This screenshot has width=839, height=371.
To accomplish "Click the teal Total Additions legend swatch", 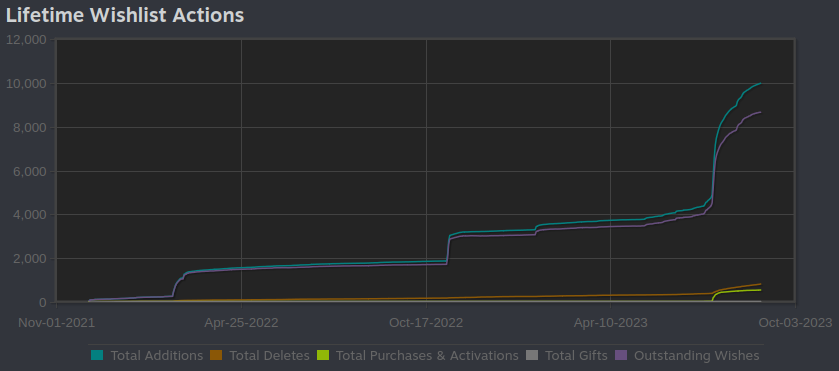I will click(97, 355).
